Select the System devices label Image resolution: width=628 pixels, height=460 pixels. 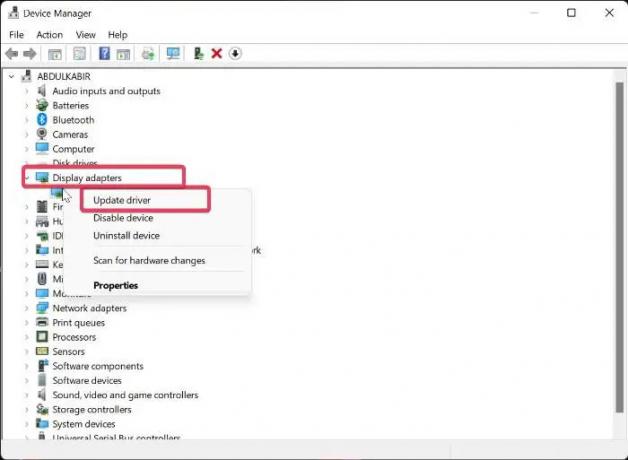[84, 424]
